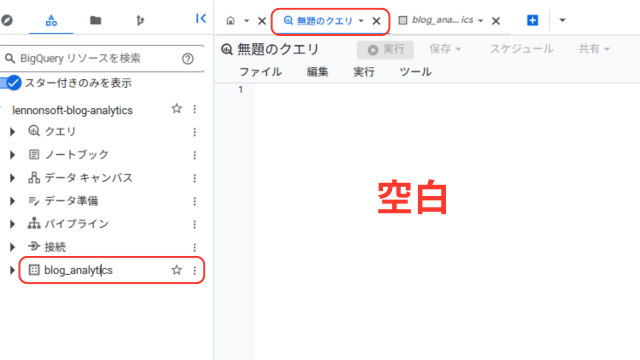
Task: Expand the ノートブック tree node
Action: coord(12,155)
